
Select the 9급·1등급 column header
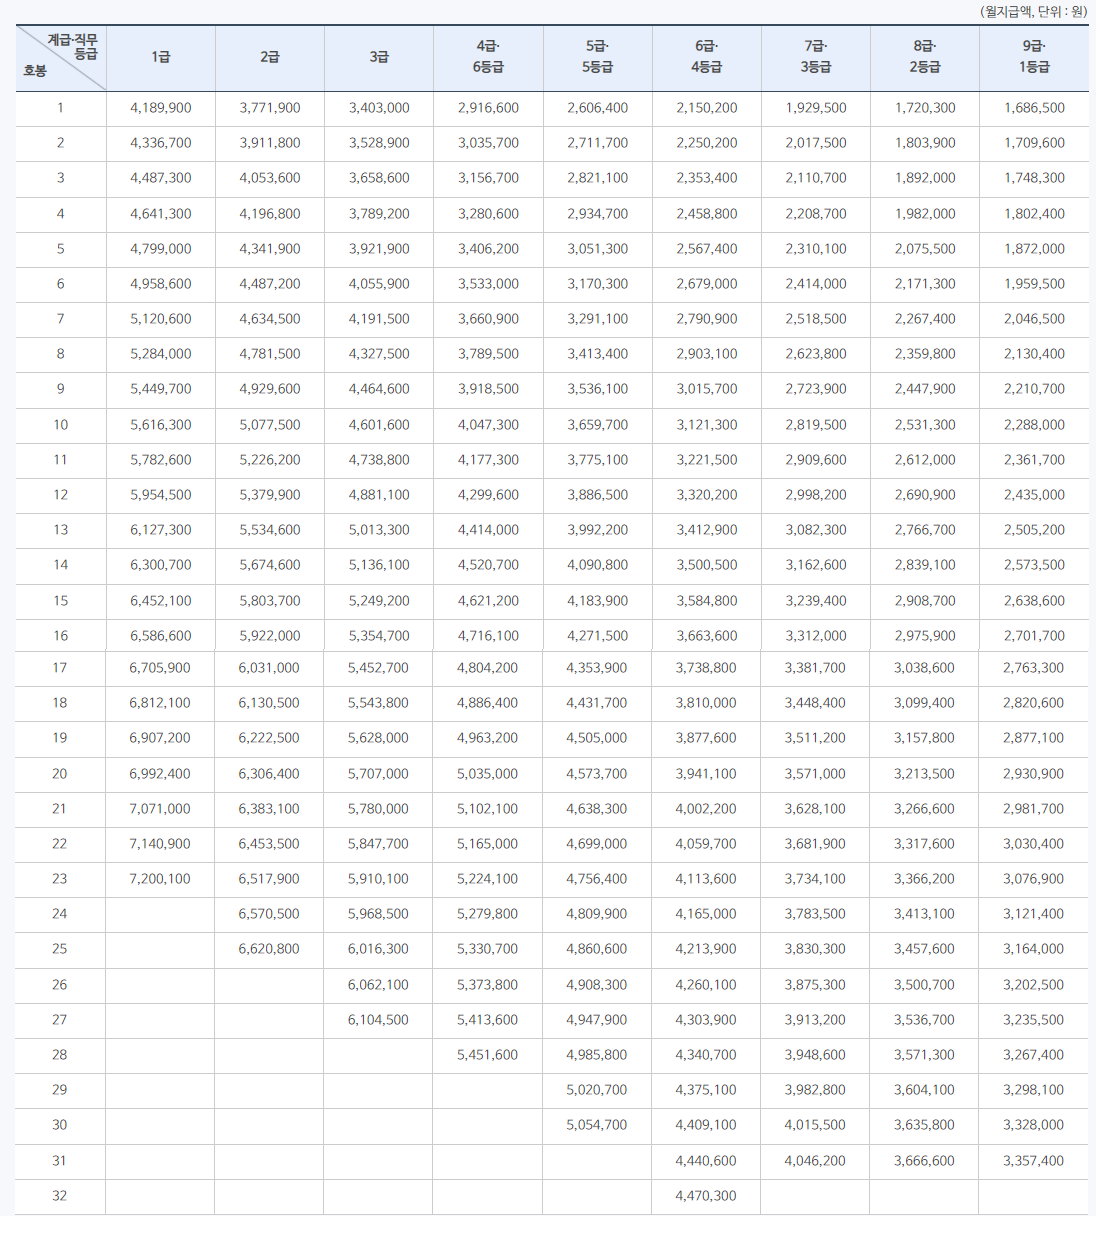tap(1034, 57)
